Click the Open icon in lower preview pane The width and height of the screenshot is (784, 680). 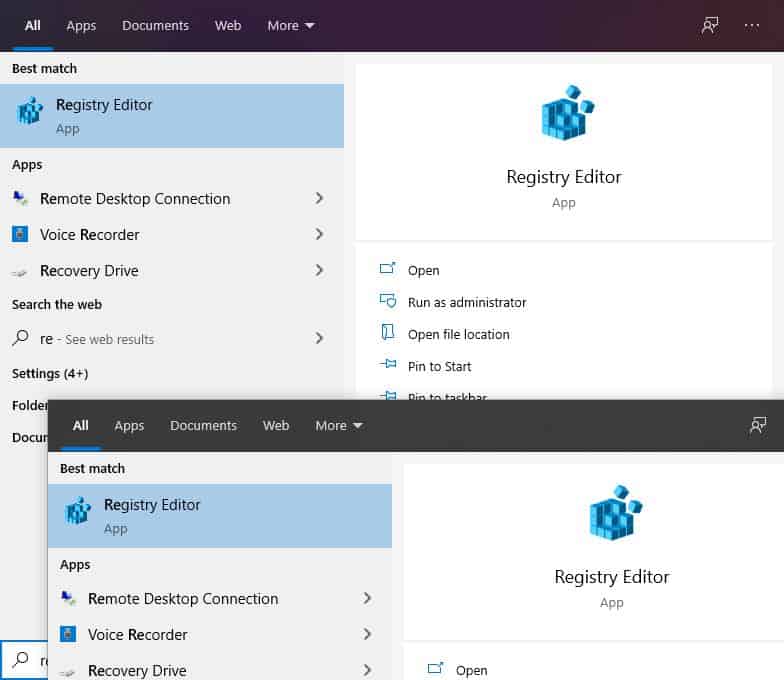[x=436, y=669]
